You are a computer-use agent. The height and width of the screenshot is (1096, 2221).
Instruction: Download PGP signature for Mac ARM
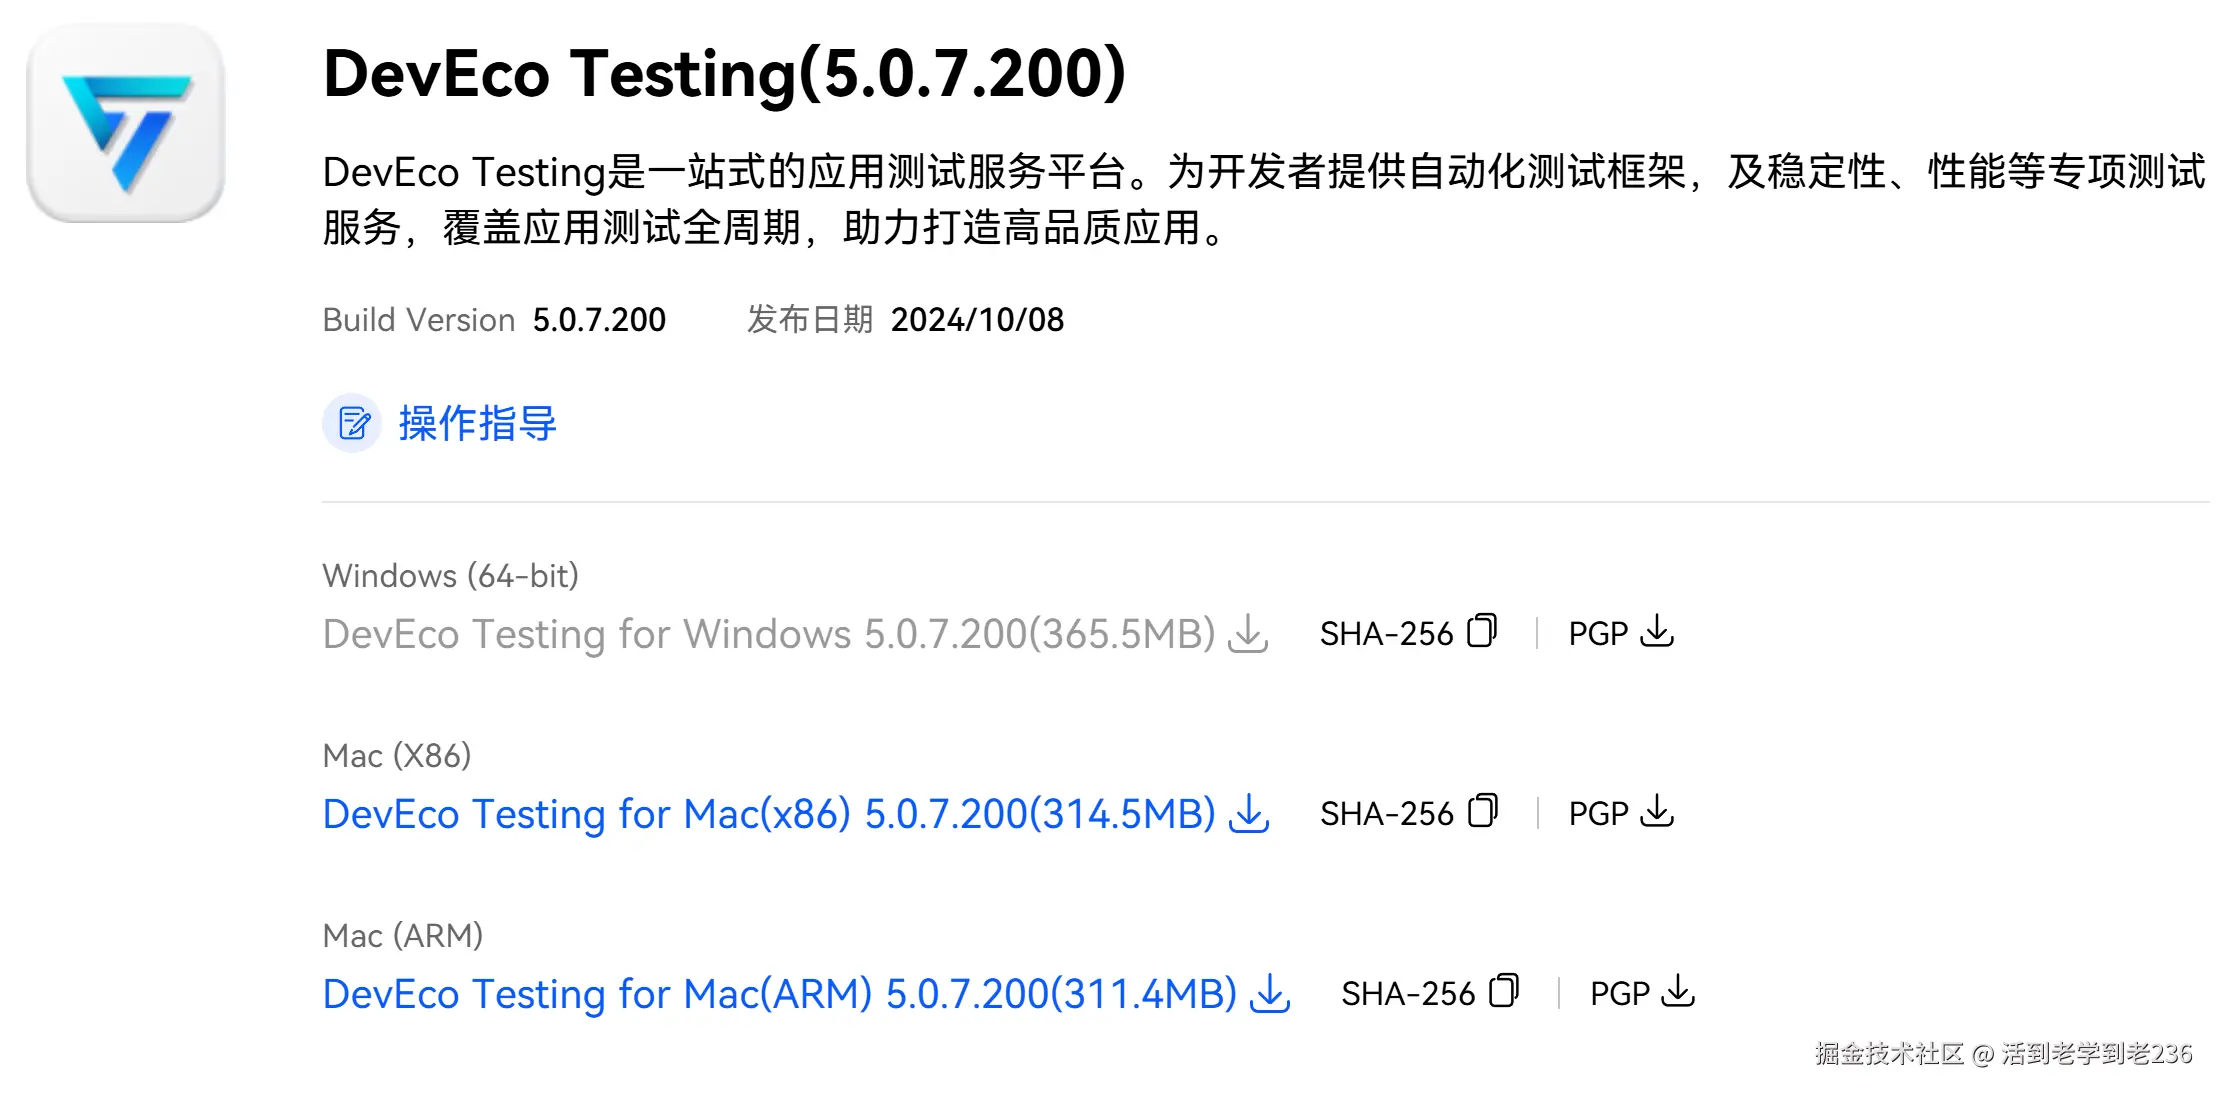coord(1678,992)
